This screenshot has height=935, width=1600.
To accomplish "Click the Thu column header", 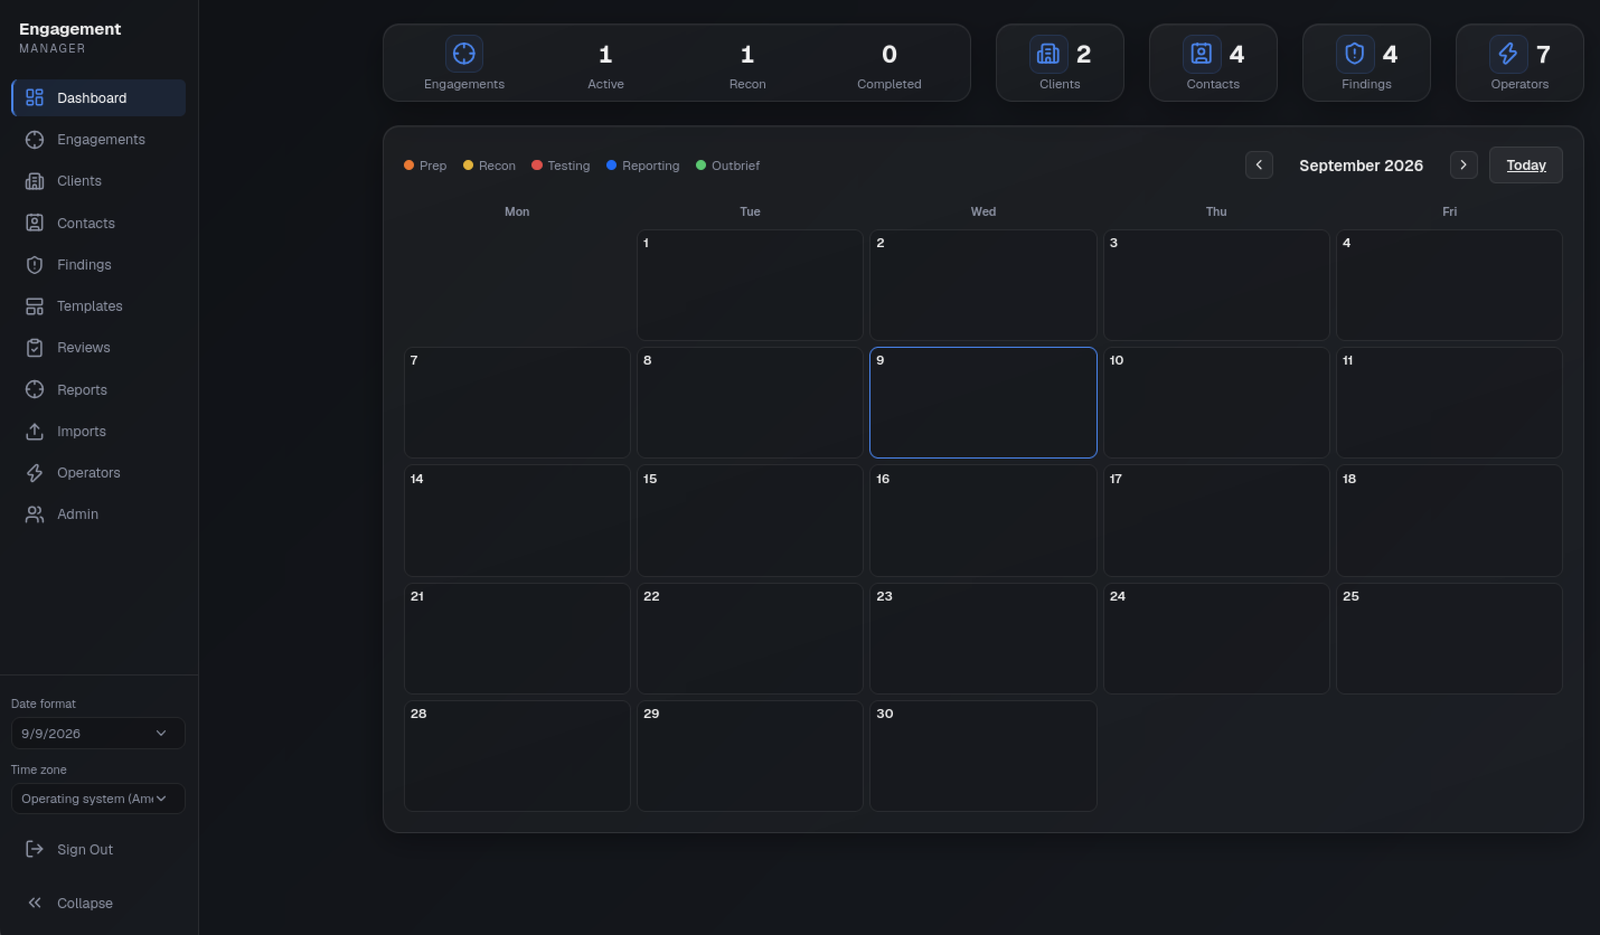I will (x=1216, y=211).
